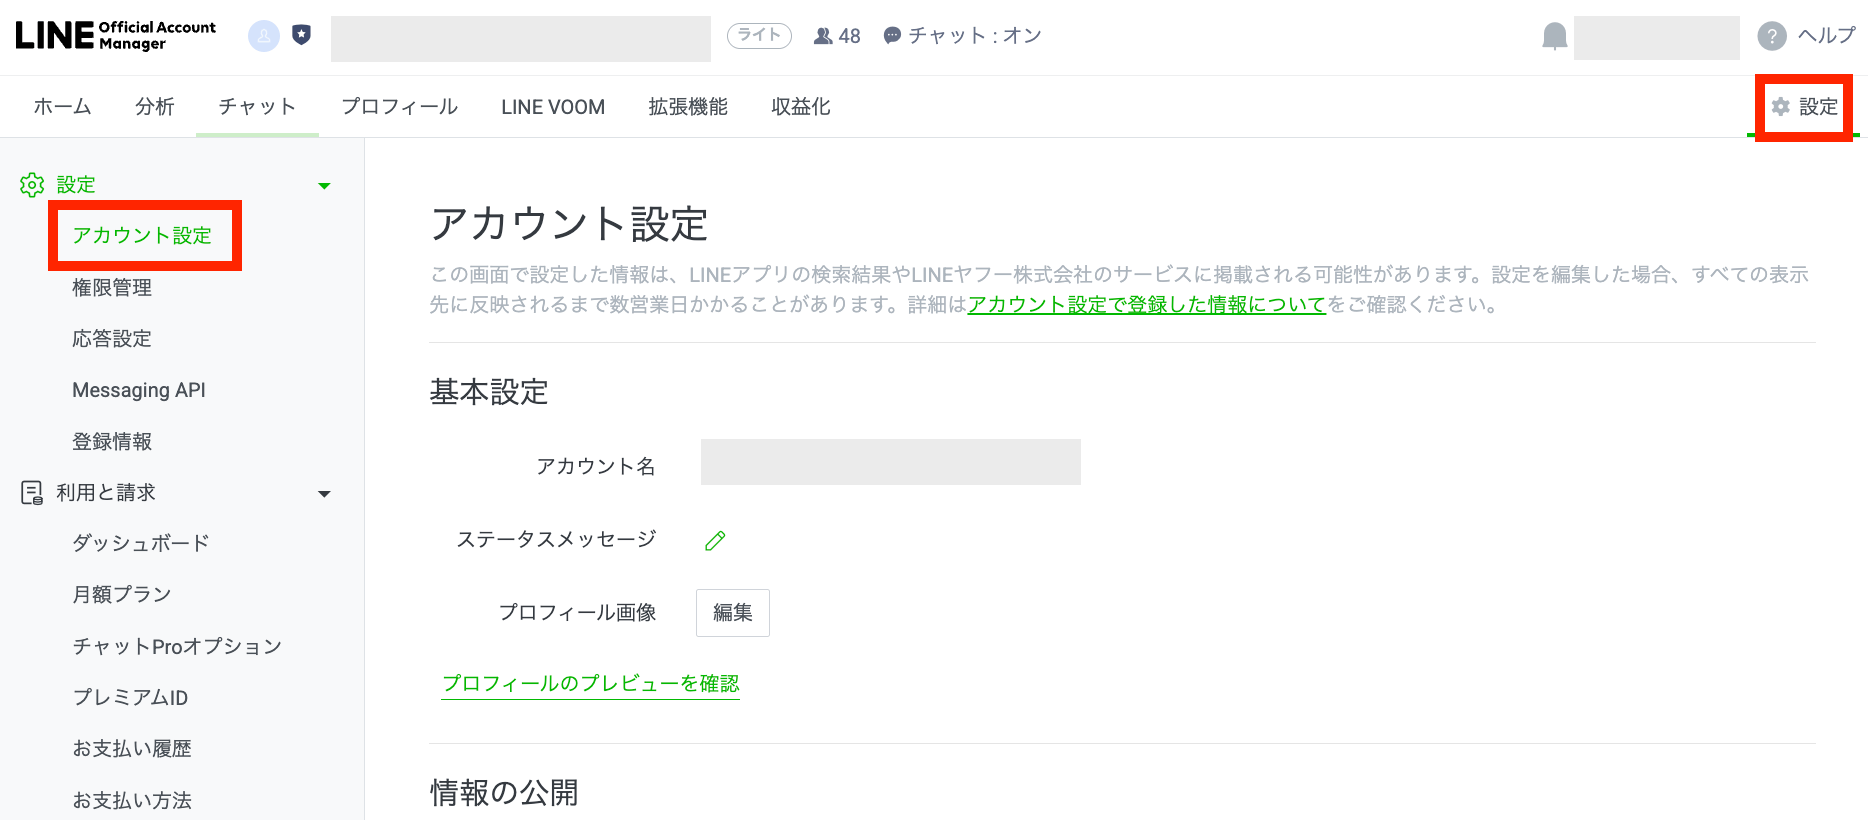
Task: Click the notification bell icon
Action: pyautogui.click(x=1554, y=37)
